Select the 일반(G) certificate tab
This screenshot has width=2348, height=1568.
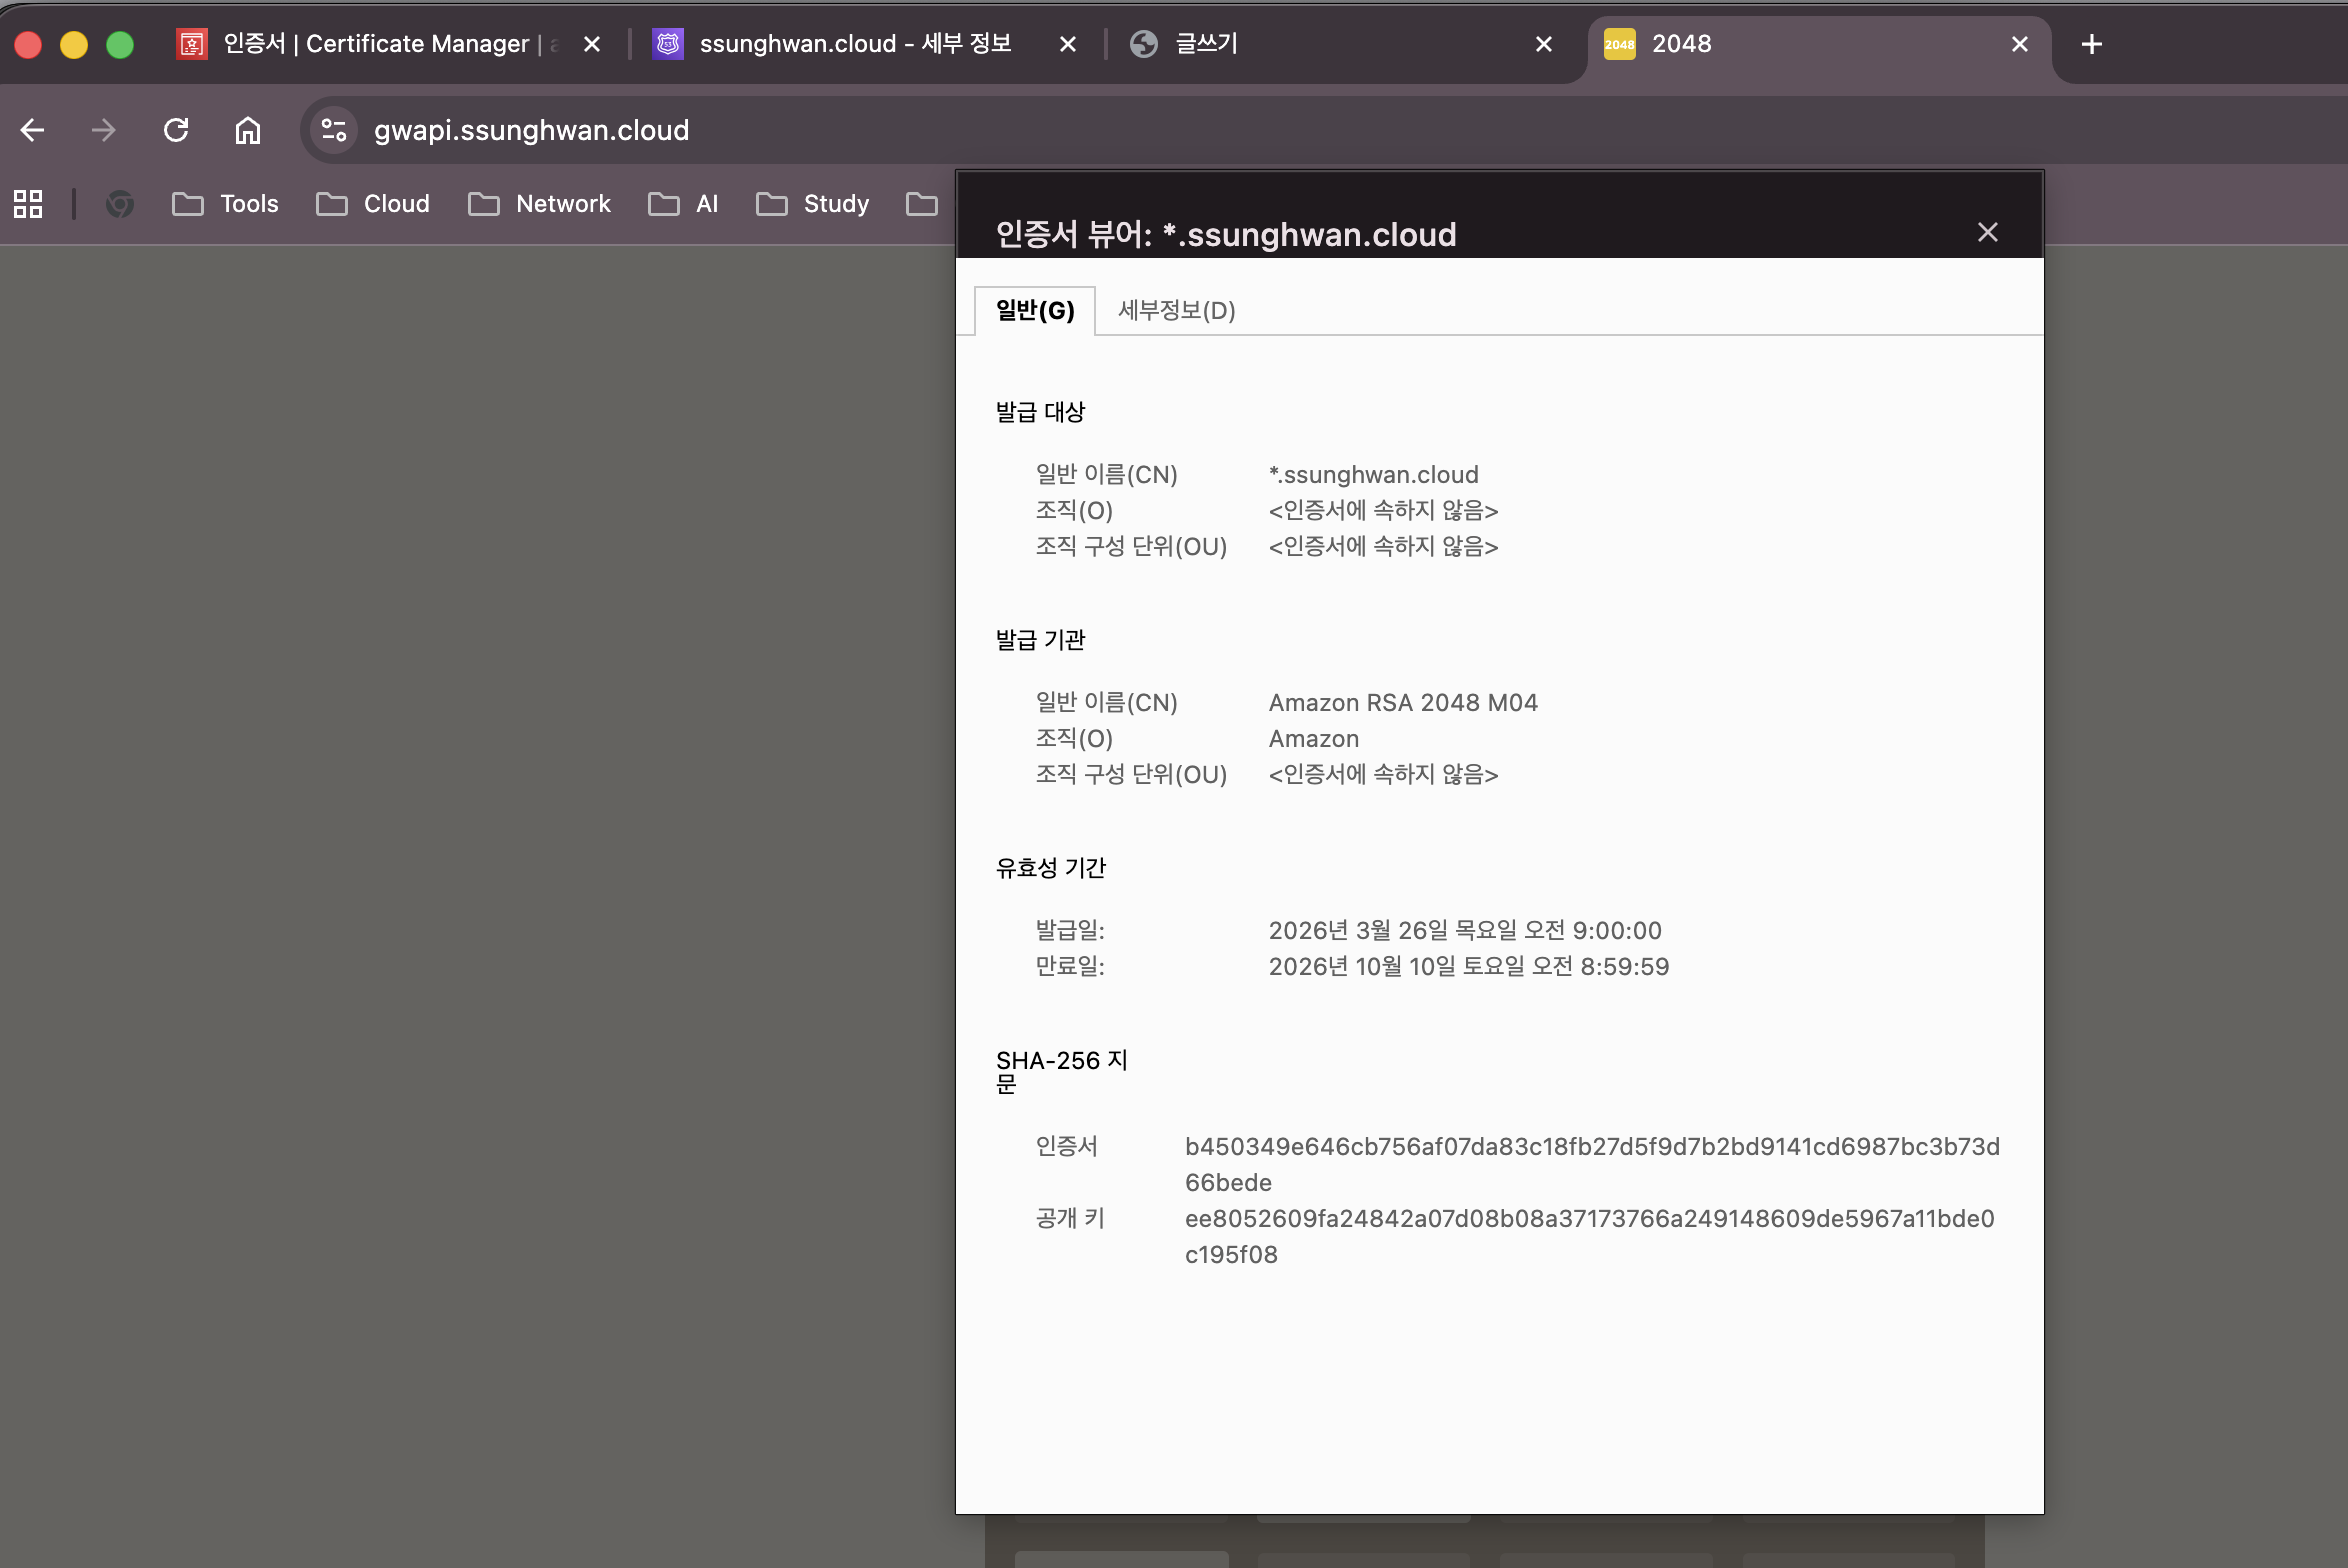pyautogui.click(x=1035, y=311)
